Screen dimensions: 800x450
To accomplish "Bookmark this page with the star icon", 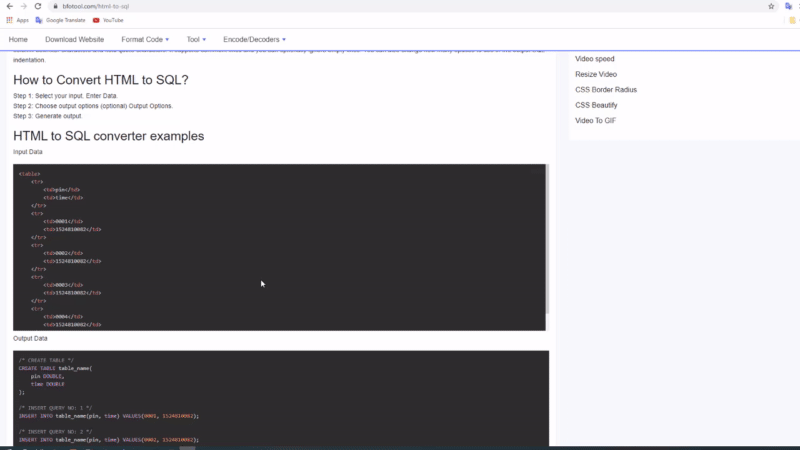I will (x=771, y=6).
